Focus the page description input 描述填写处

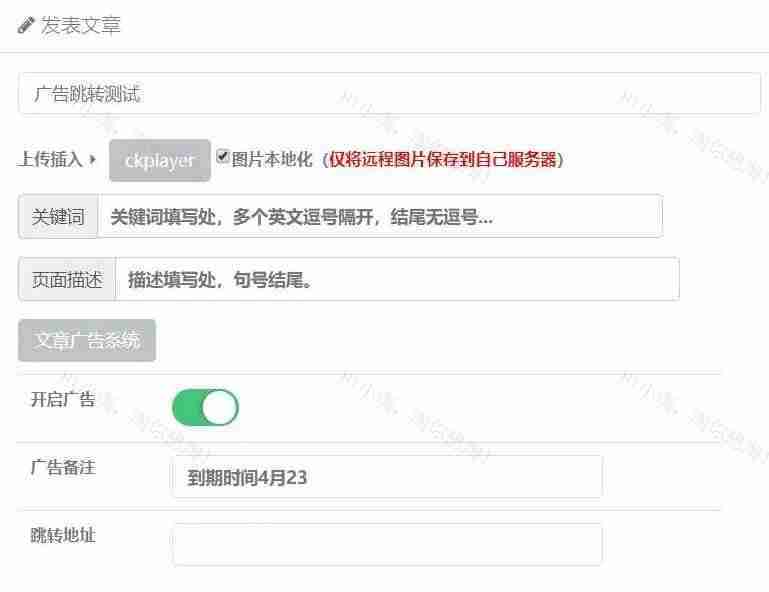pos(397,279)
